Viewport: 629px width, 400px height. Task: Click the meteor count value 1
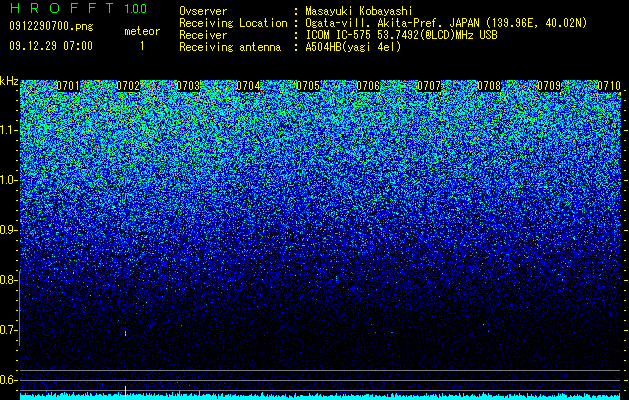click(x=142, y=46)
